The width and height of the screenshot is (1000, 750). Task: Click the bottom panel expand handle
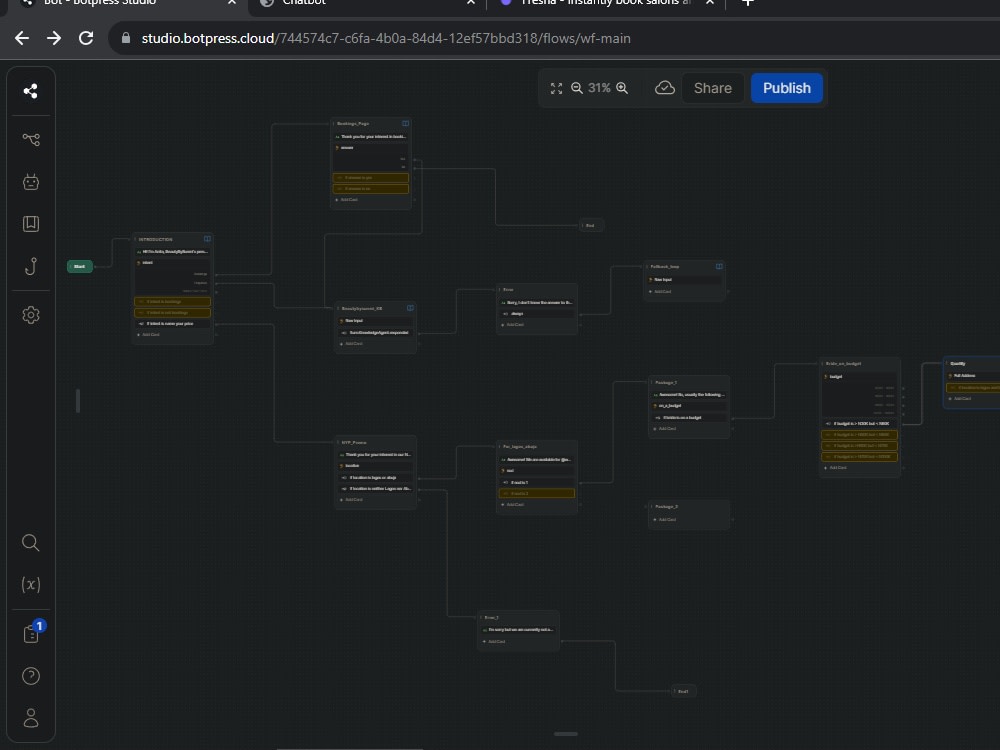click(566, 734)
